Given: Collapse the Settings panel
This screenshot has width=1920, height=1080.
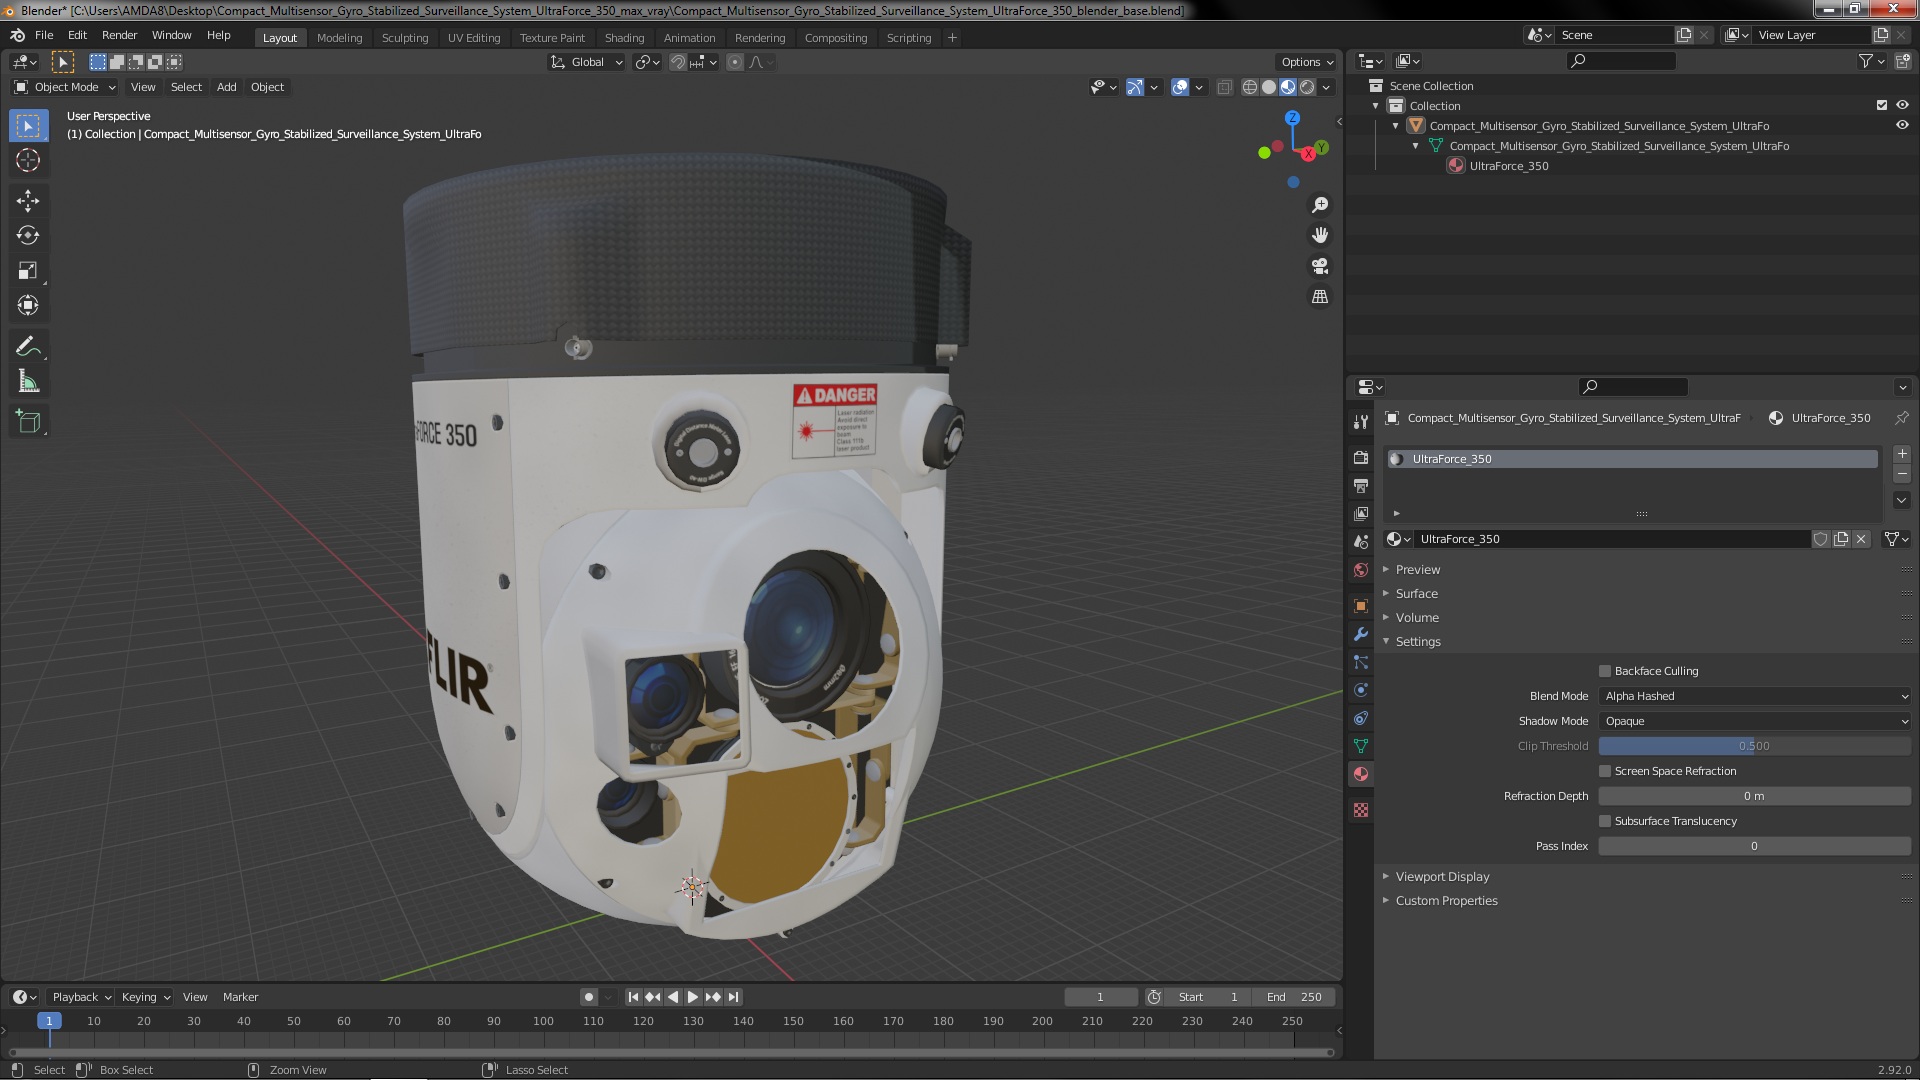Looking at the screenshot, I should 1418,641.
